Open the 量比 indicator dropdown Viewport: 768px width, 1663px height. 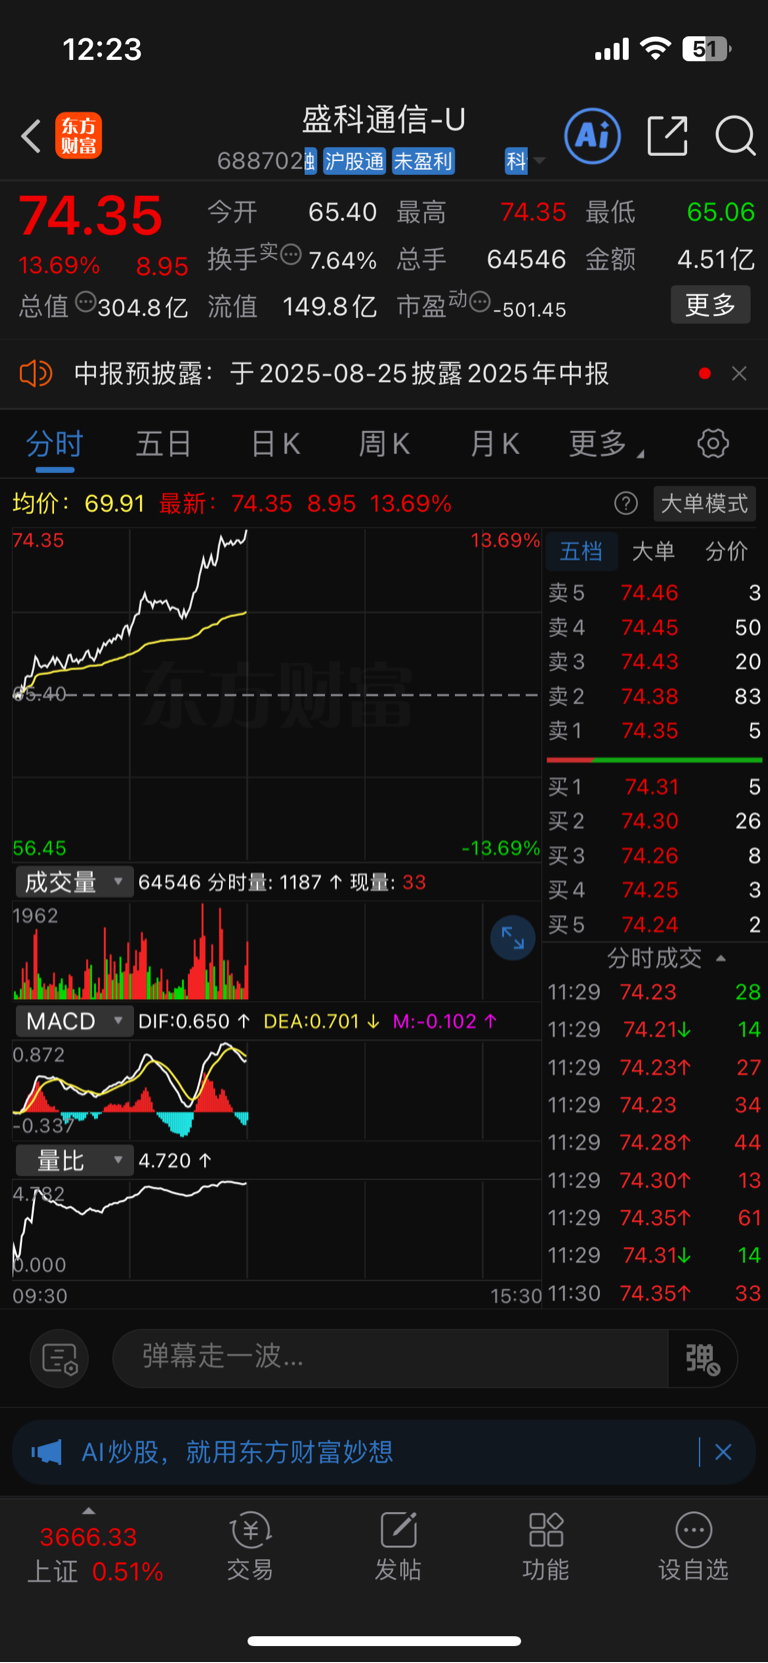[72, 1160]
